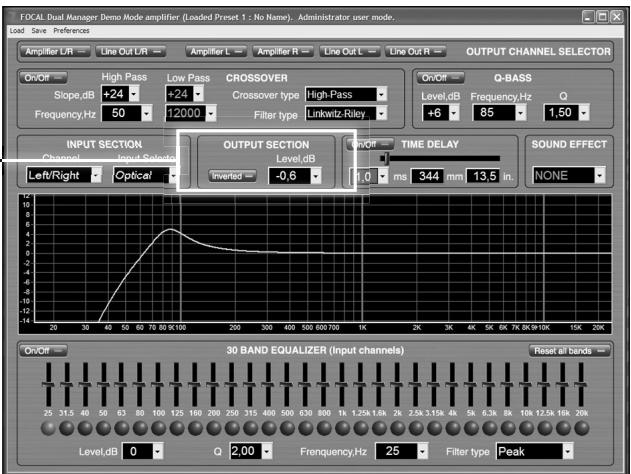The image size is (631, 474).
Task: Select Amplifier R output channel
Action: pyautogui.click(x=283, y=52)
